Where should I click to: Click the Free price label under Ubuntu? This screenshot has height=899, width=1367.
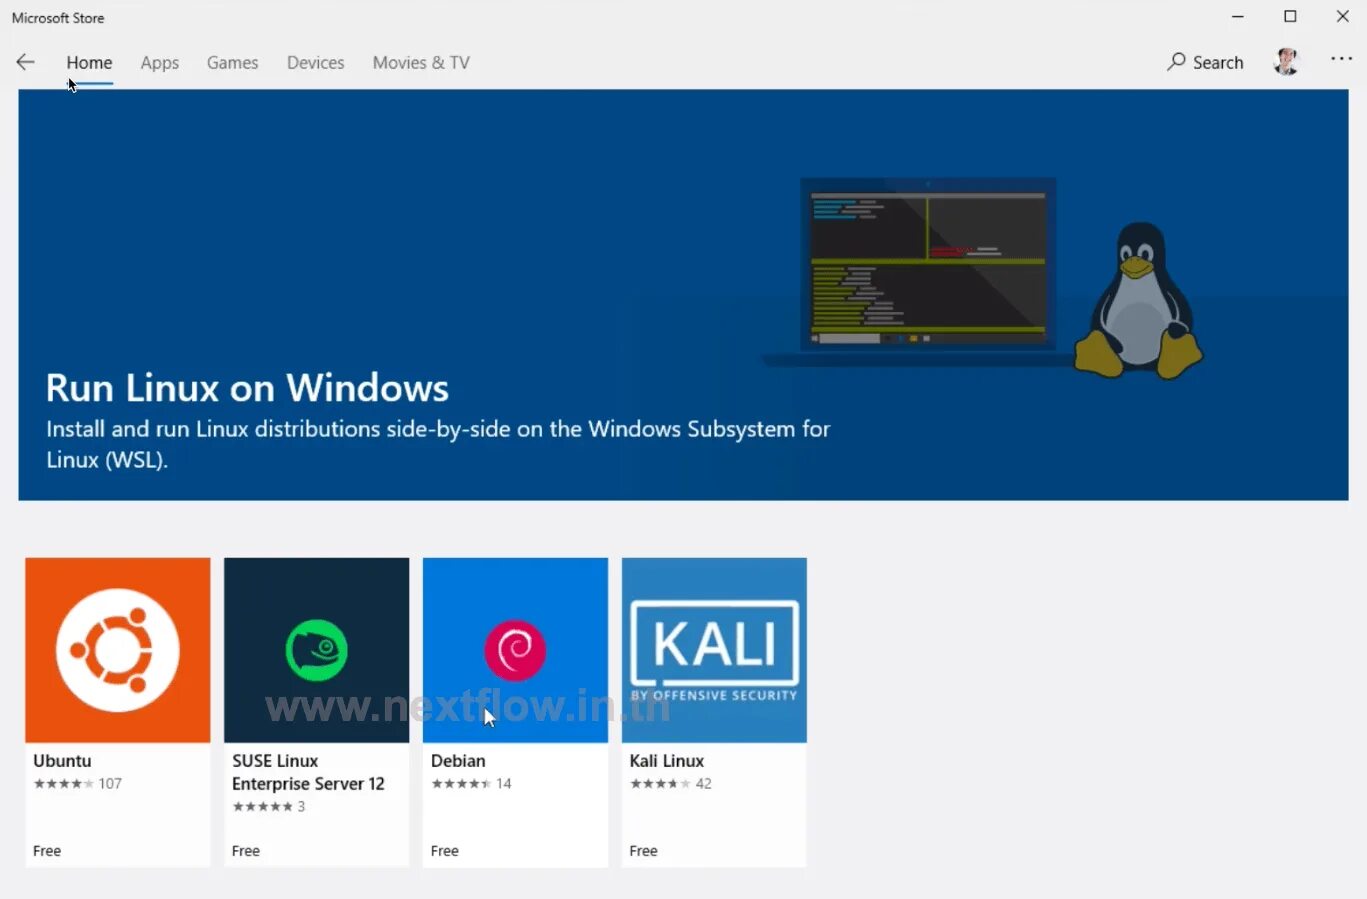point(47,851)
